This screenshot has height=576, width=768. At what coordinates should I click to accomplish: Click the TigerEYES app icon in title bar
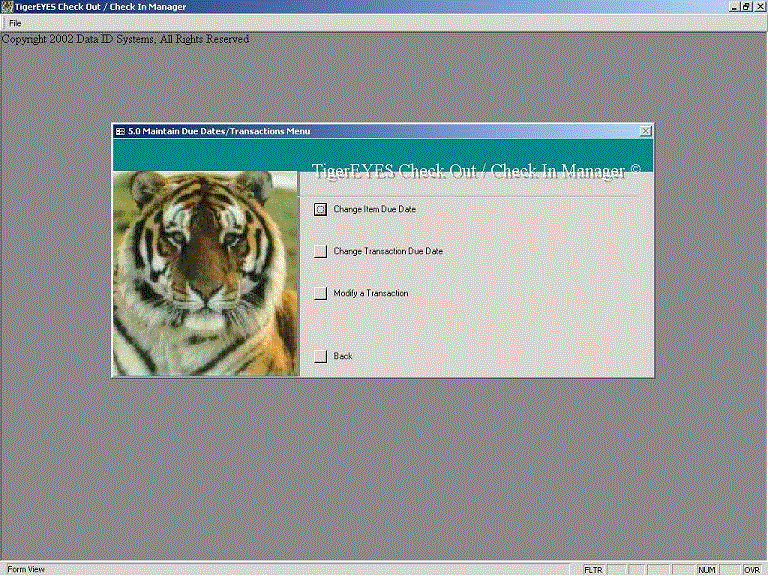click(6, 7)
